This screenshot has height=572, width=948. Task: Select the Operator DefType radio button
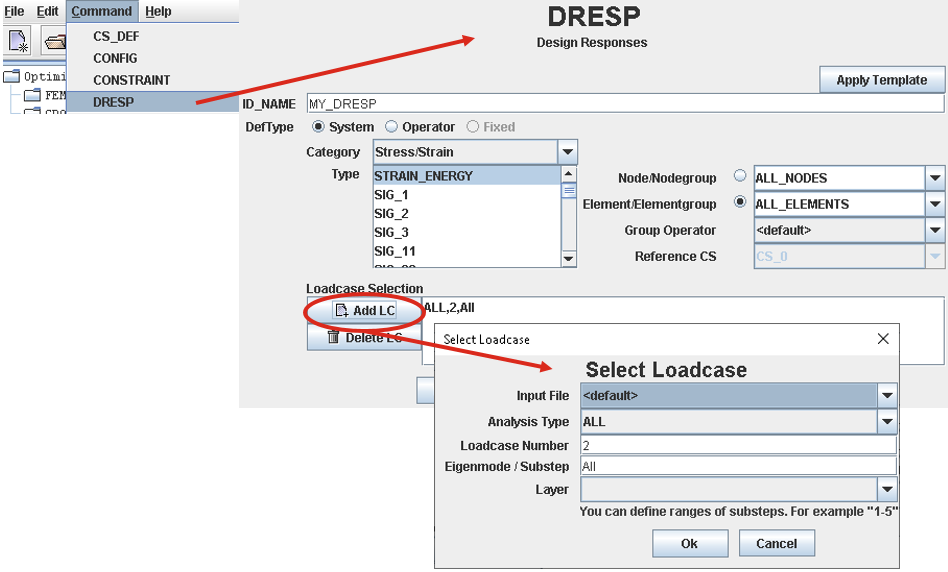[392, 126]
